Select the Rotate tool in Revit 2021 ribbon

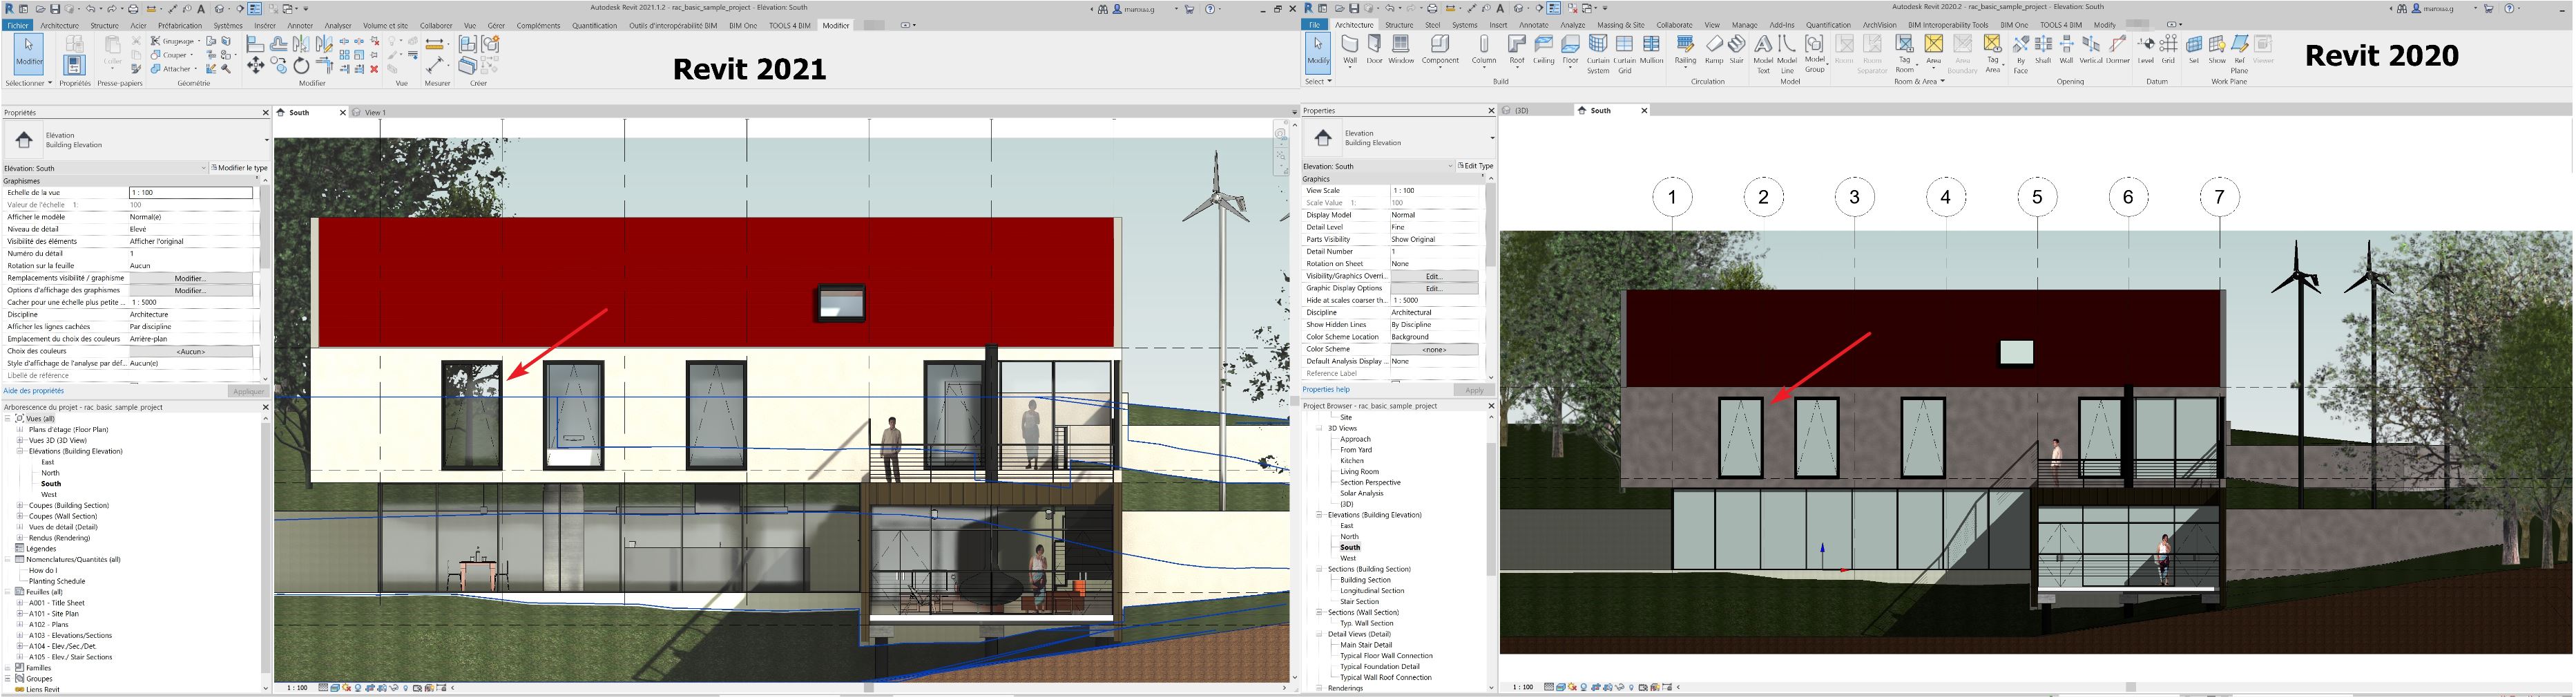click(x=301, y=66)
